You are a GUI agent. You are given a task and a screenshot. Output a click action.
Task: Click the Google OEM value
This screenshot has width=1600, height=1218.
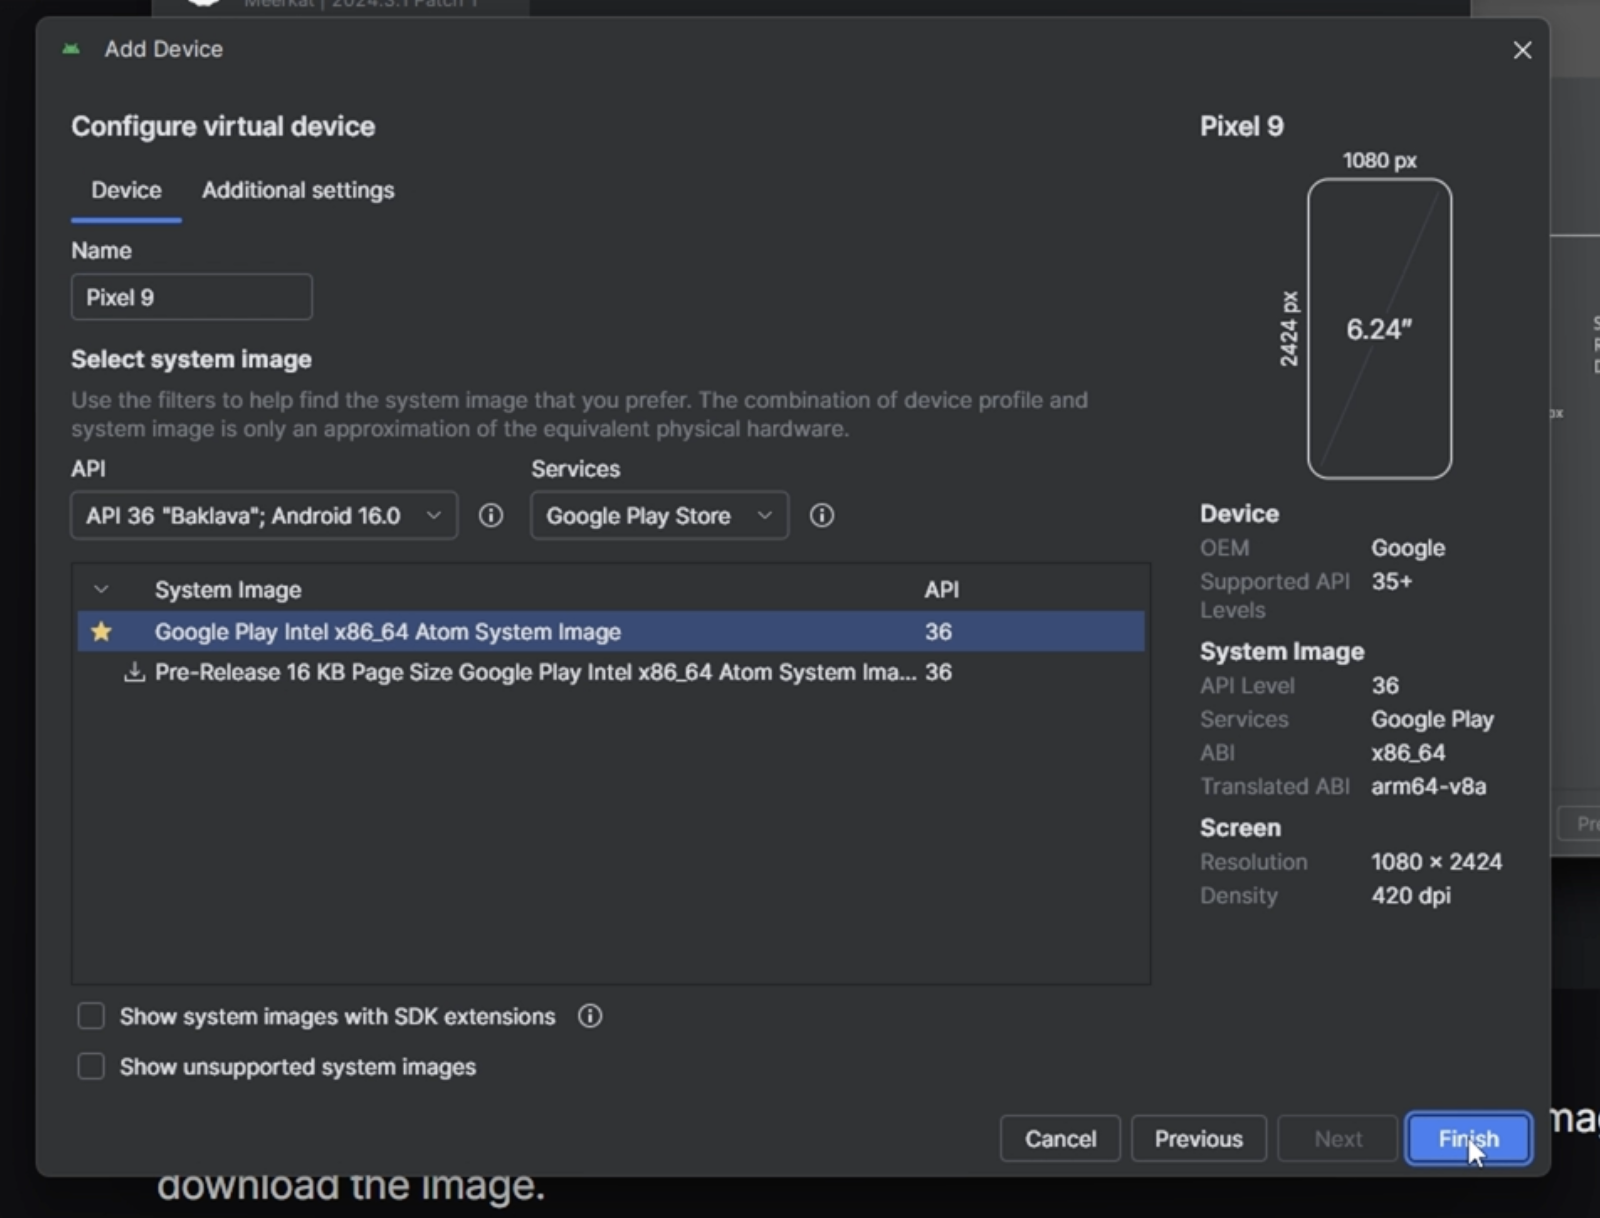(1407, 548)
